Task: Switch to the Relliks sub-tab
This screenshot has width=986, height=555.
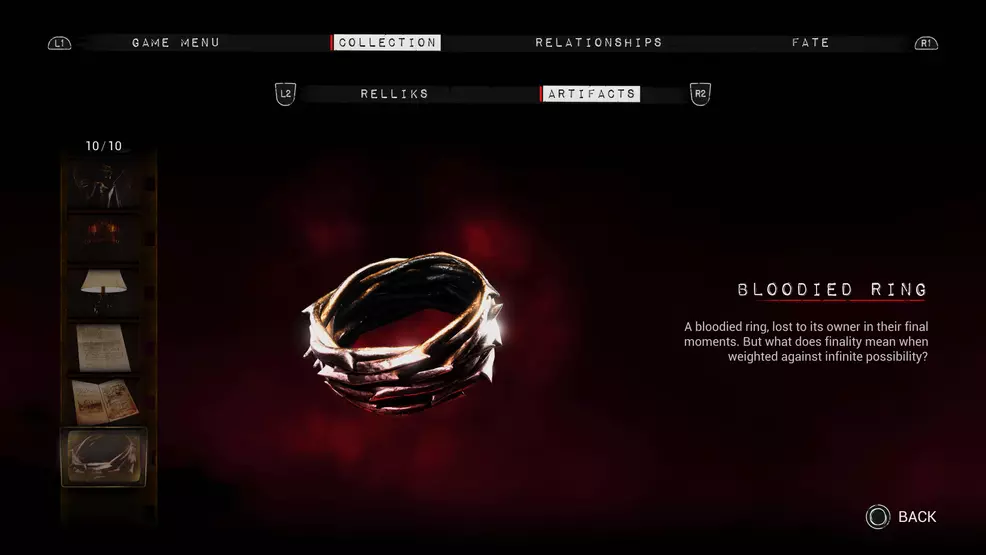Action: pos(394,94)
